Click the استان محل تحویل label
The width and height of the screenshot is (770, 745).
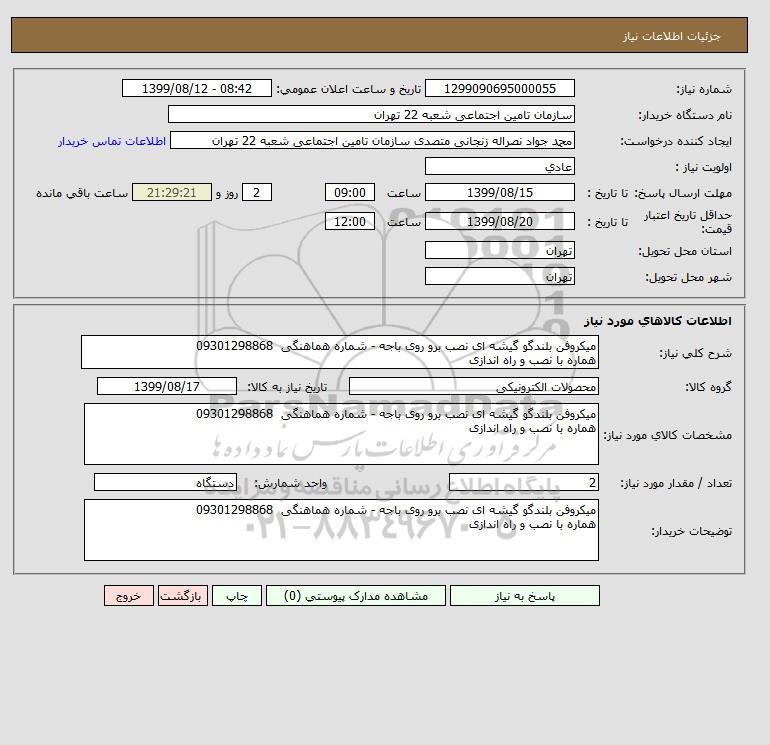(685, 251)
